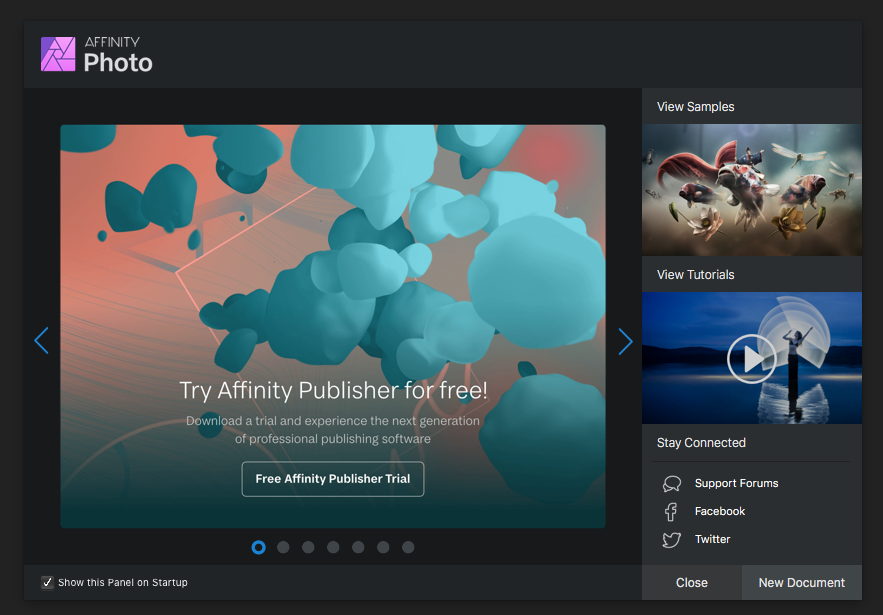Open the Affinity Publisher promo banner image
Viewport: 883px width, 615px height.
pyautogui.click(x=333, y=326)
